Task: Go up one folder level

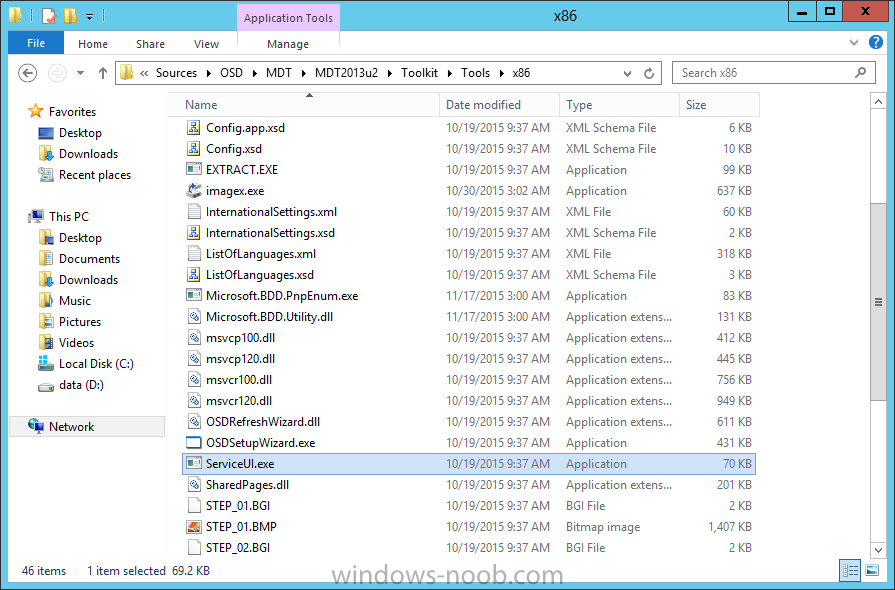Action: click(103, 73)
